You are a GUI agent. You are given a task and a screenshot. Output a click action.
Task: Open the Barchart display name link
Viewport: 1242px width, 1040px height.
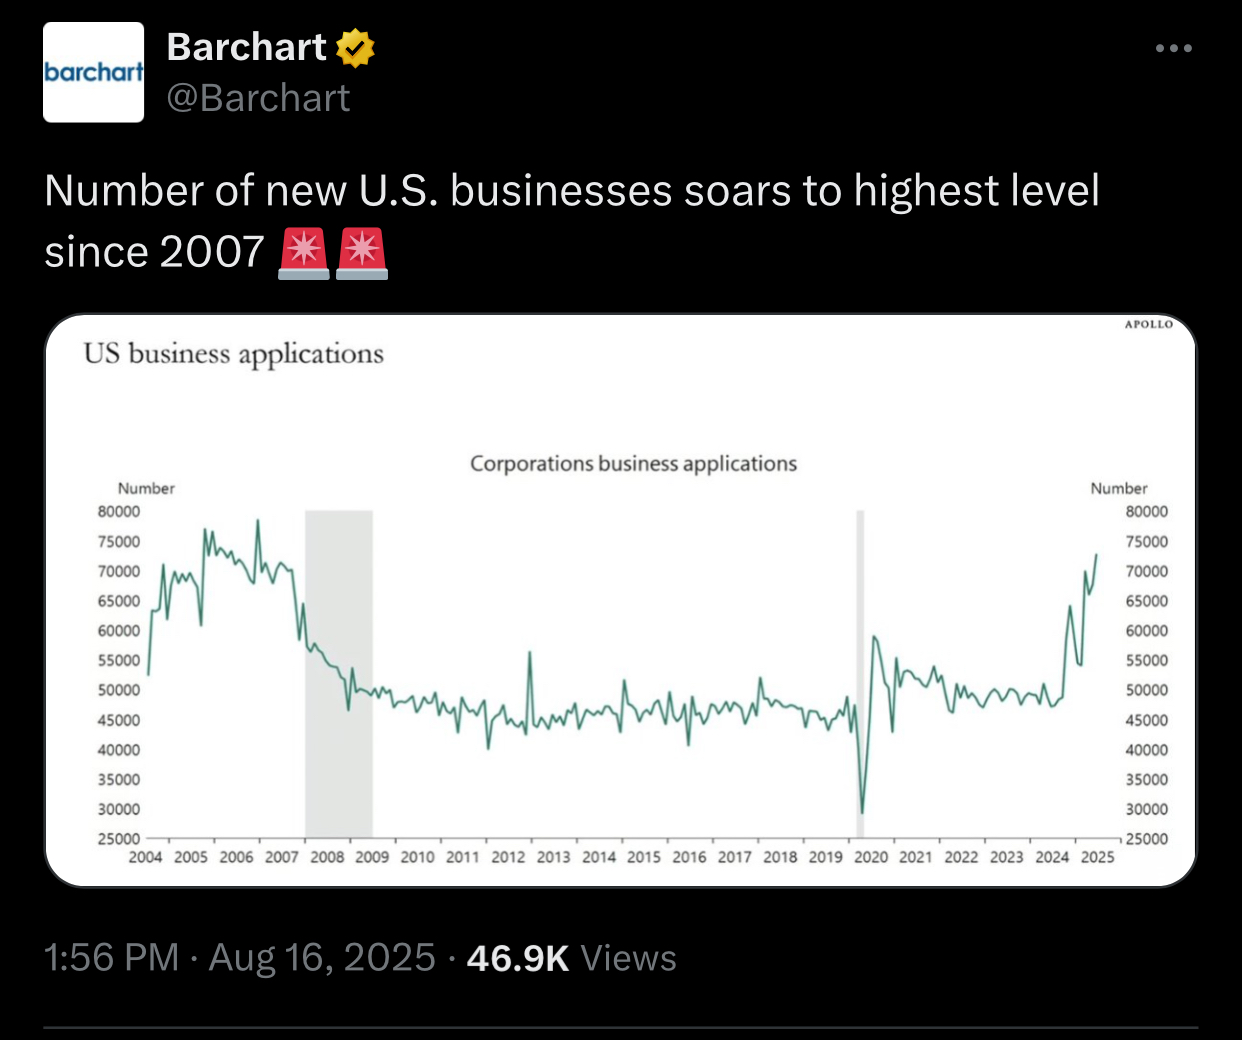246,47
